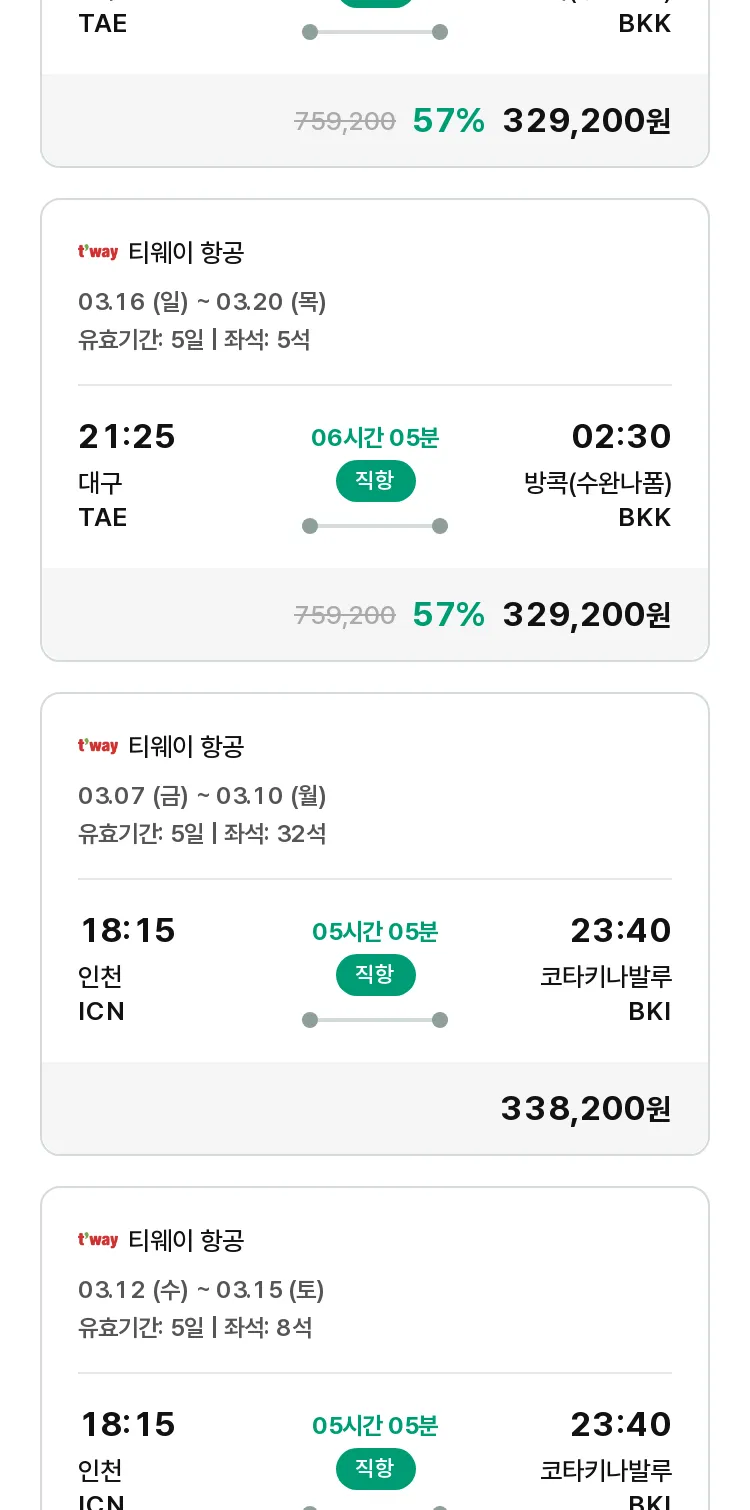
Task: Tap 직항 badge on 03.07 Kota Kinabalu flight
Action: pos(375,975)
